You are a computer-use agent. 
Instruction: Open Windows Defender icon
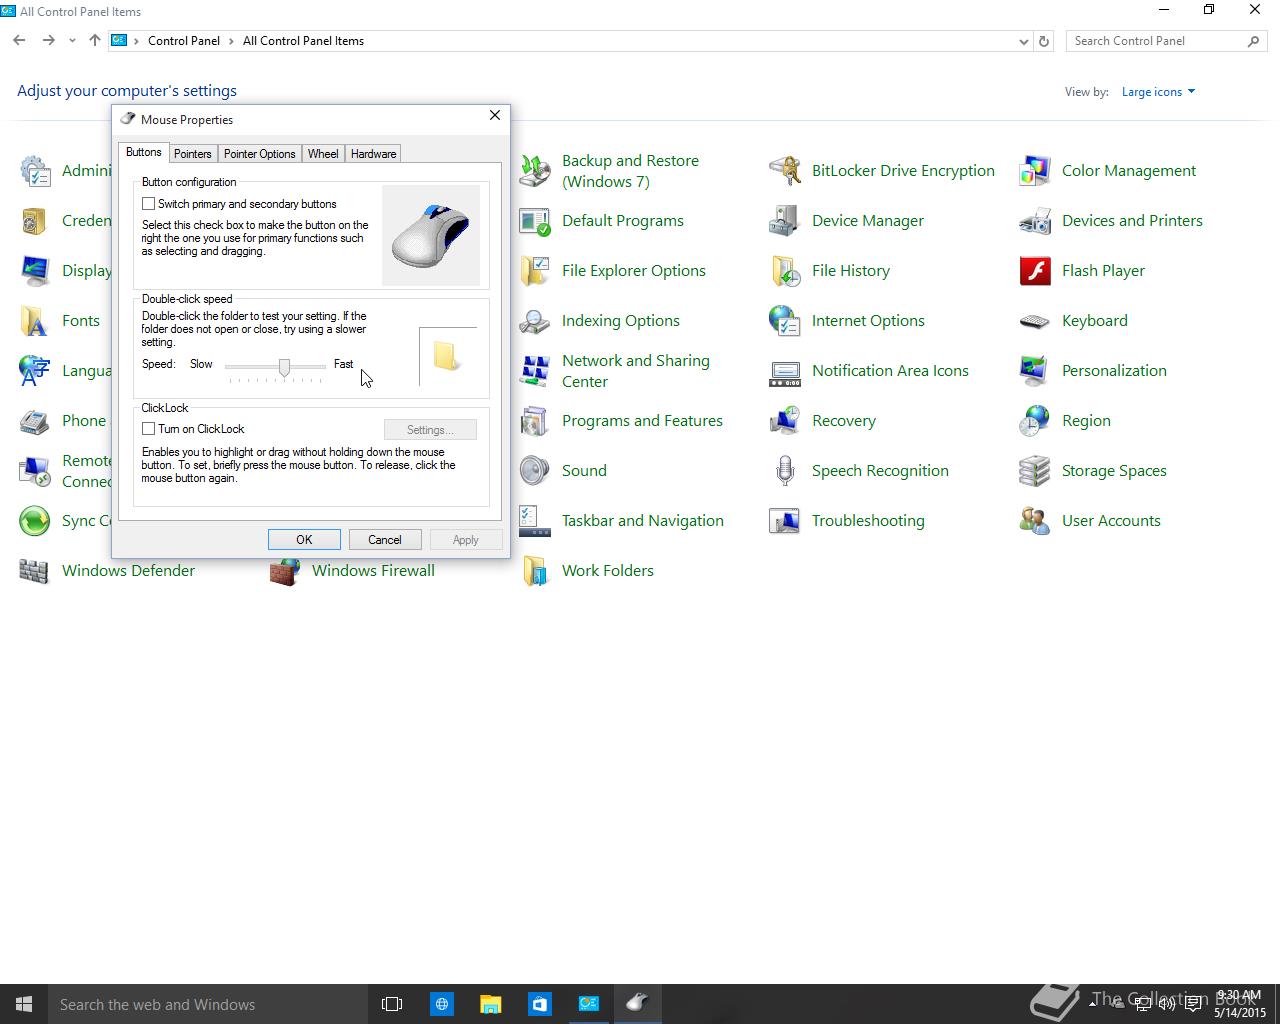(35, 571)
